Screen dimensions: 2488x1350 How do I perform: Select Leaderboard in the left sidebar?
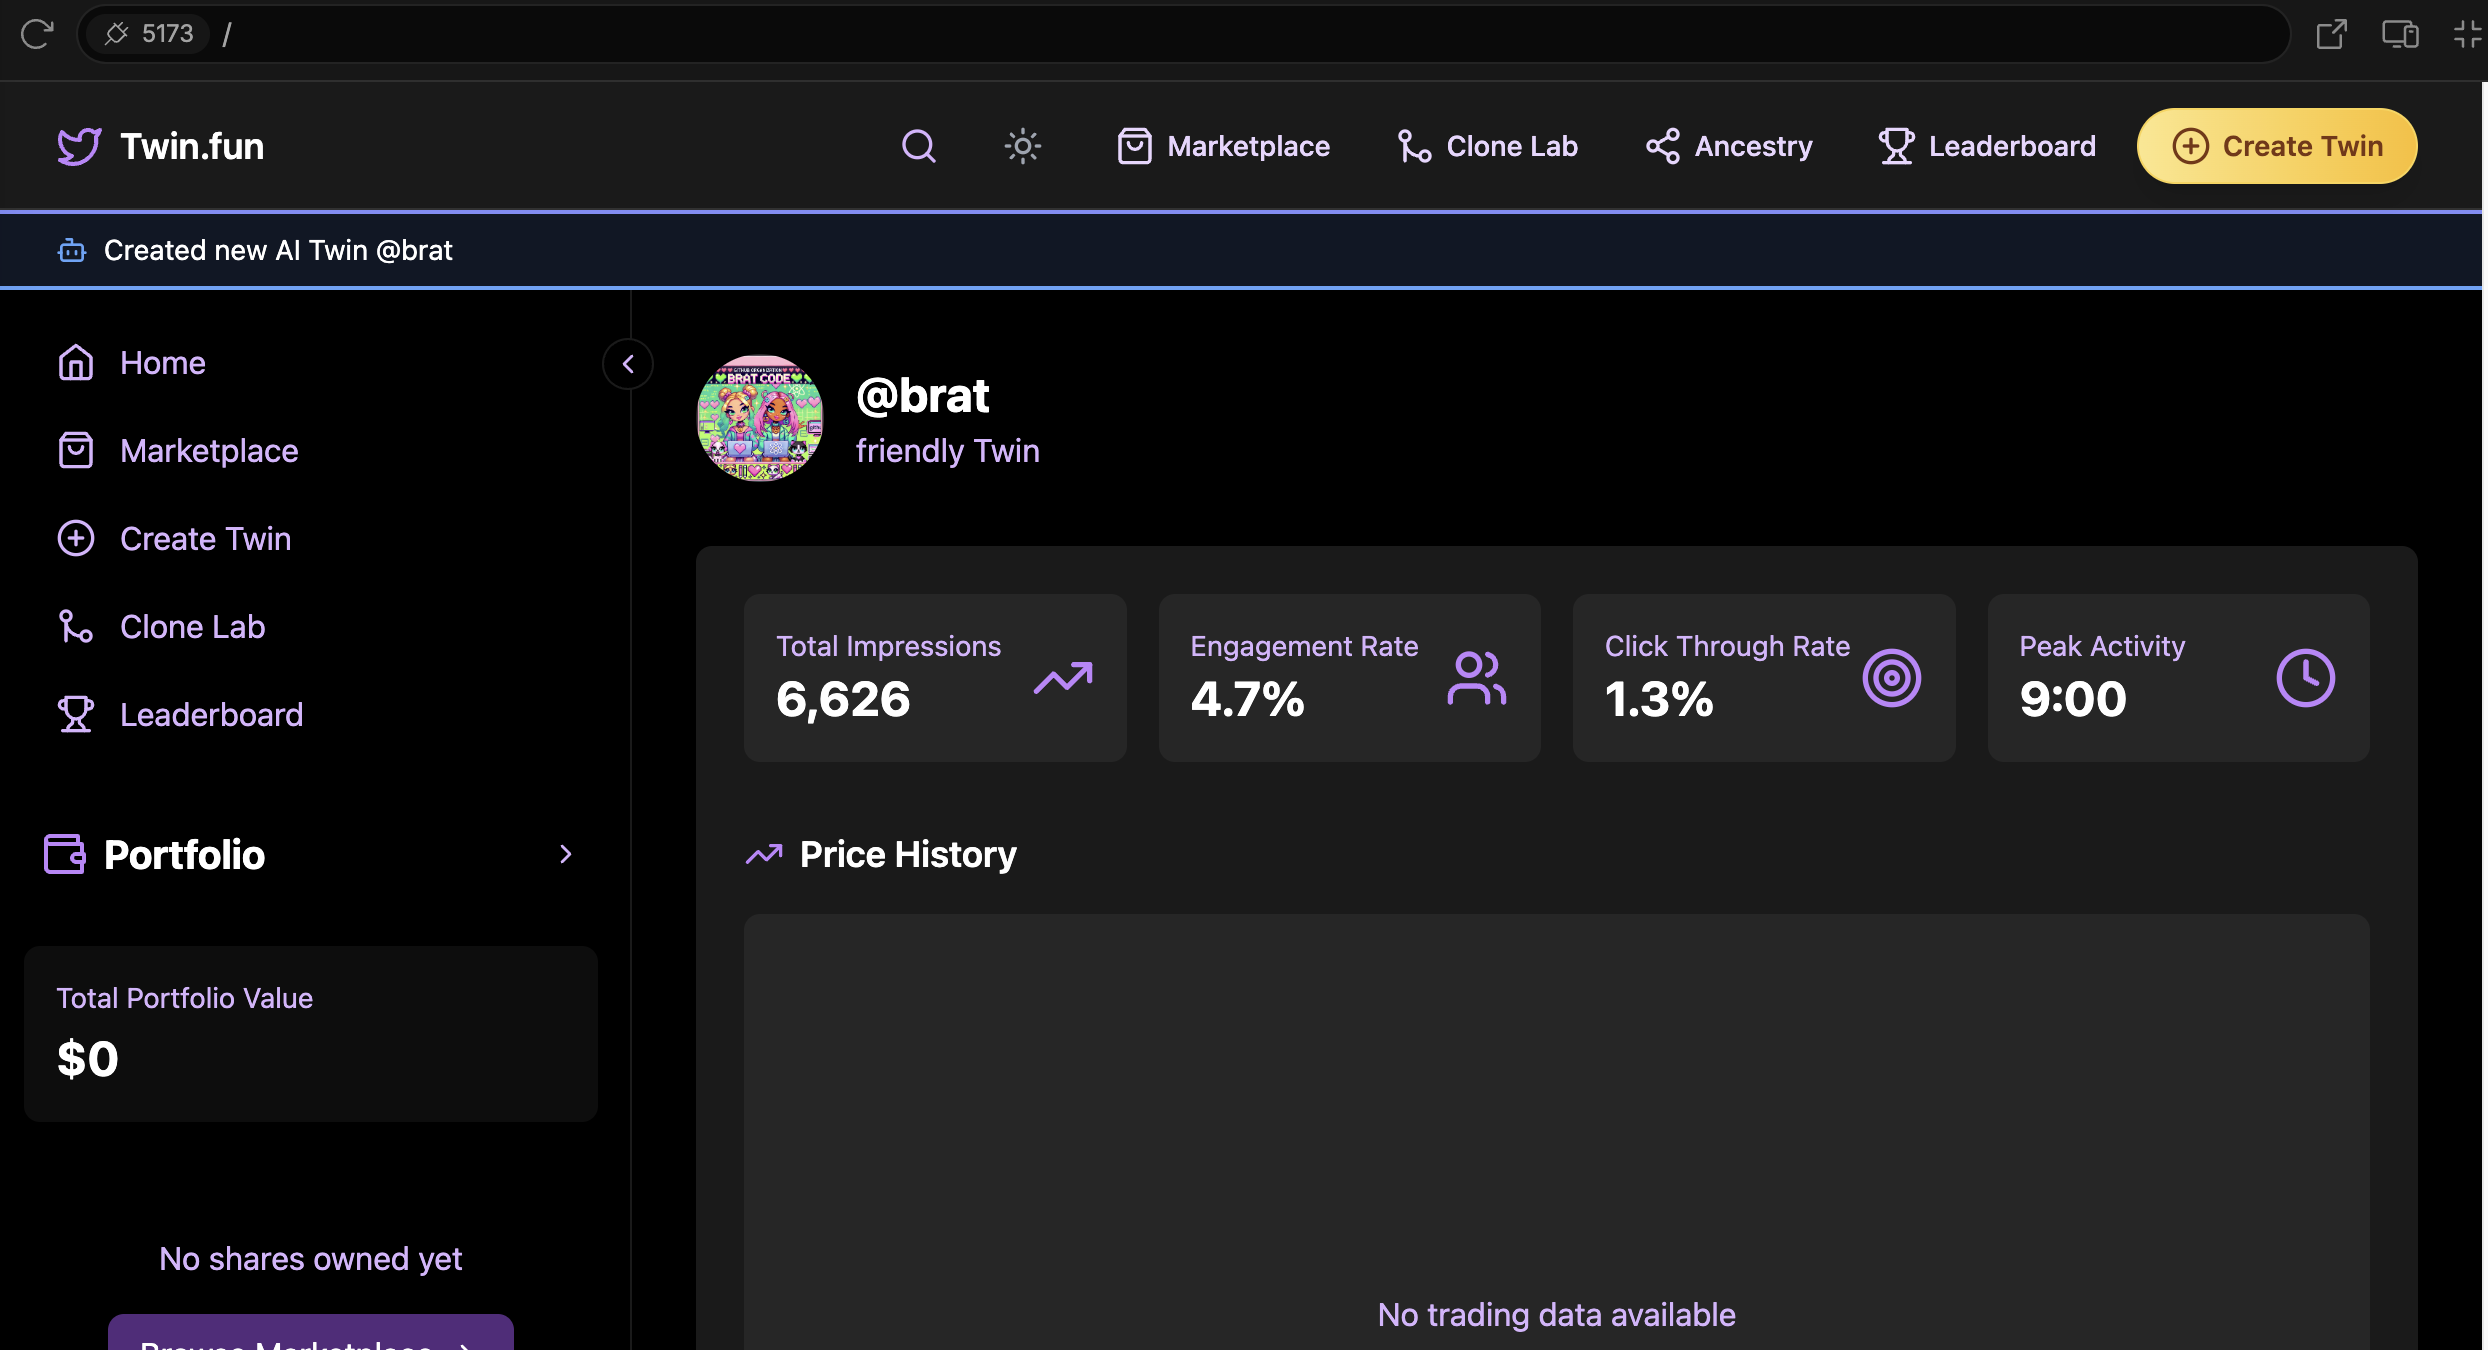tap(210, 715)
